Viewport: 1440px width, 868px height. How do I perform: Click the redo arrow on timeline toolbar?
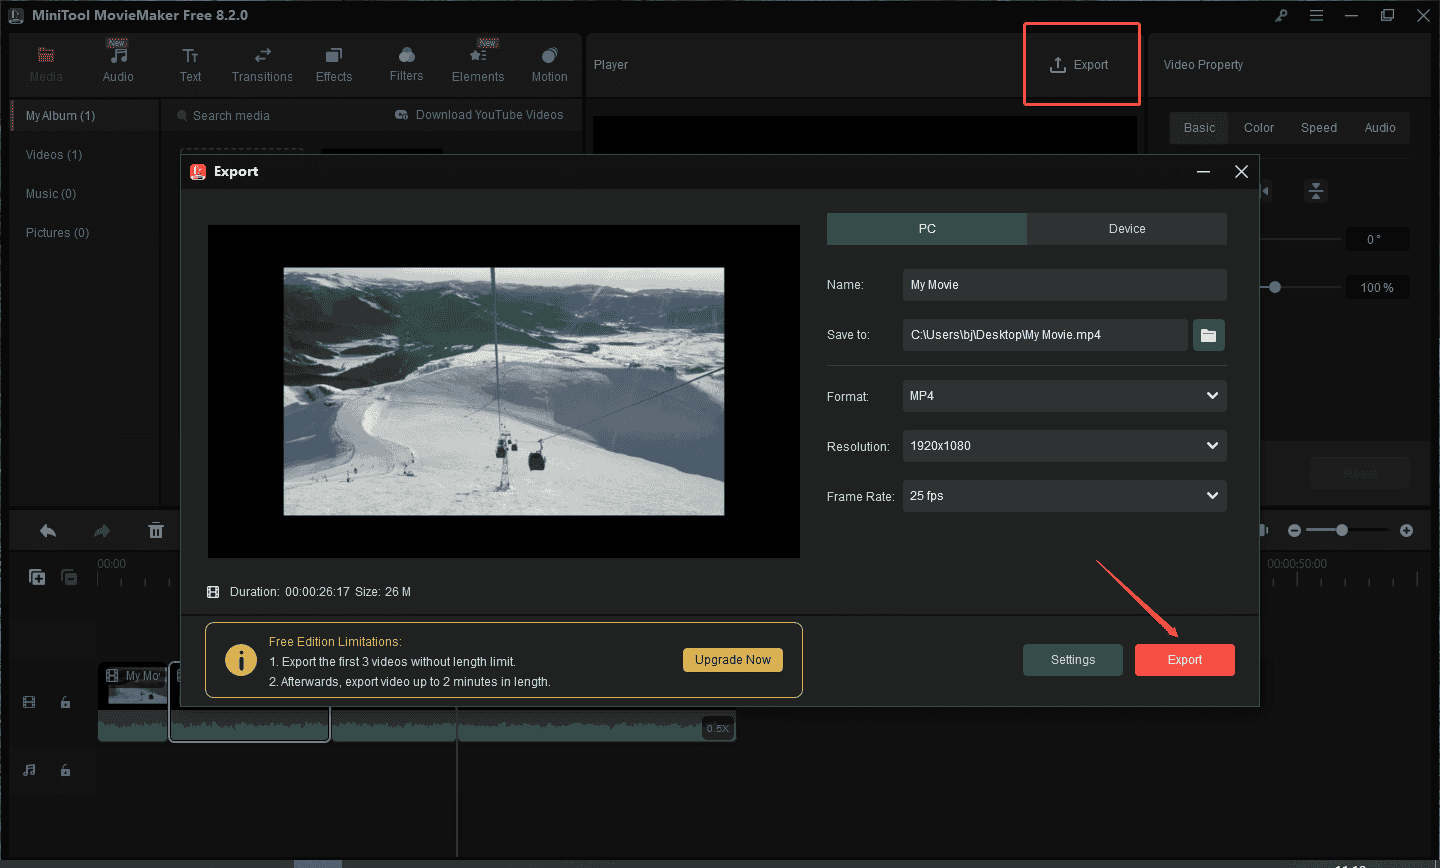click(102, 531)
